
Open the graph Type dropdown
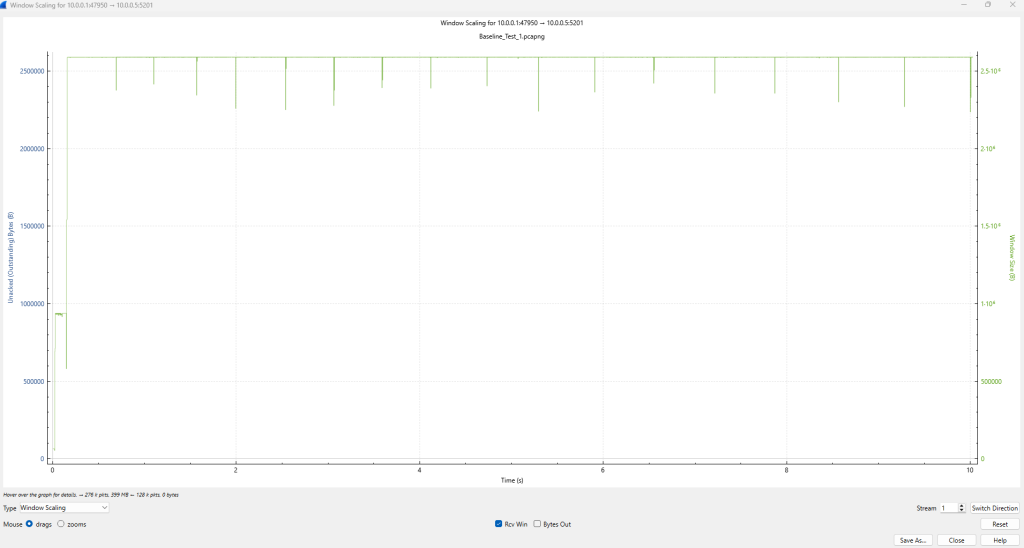coord(64,508)
